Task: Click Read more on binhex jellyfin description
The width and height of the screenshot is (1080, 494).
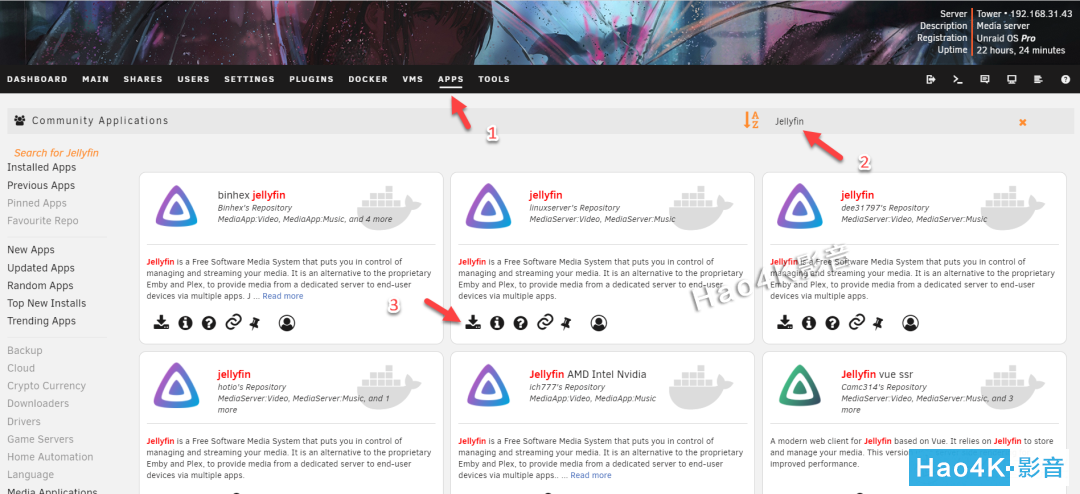Action: [x=282, y=296]
